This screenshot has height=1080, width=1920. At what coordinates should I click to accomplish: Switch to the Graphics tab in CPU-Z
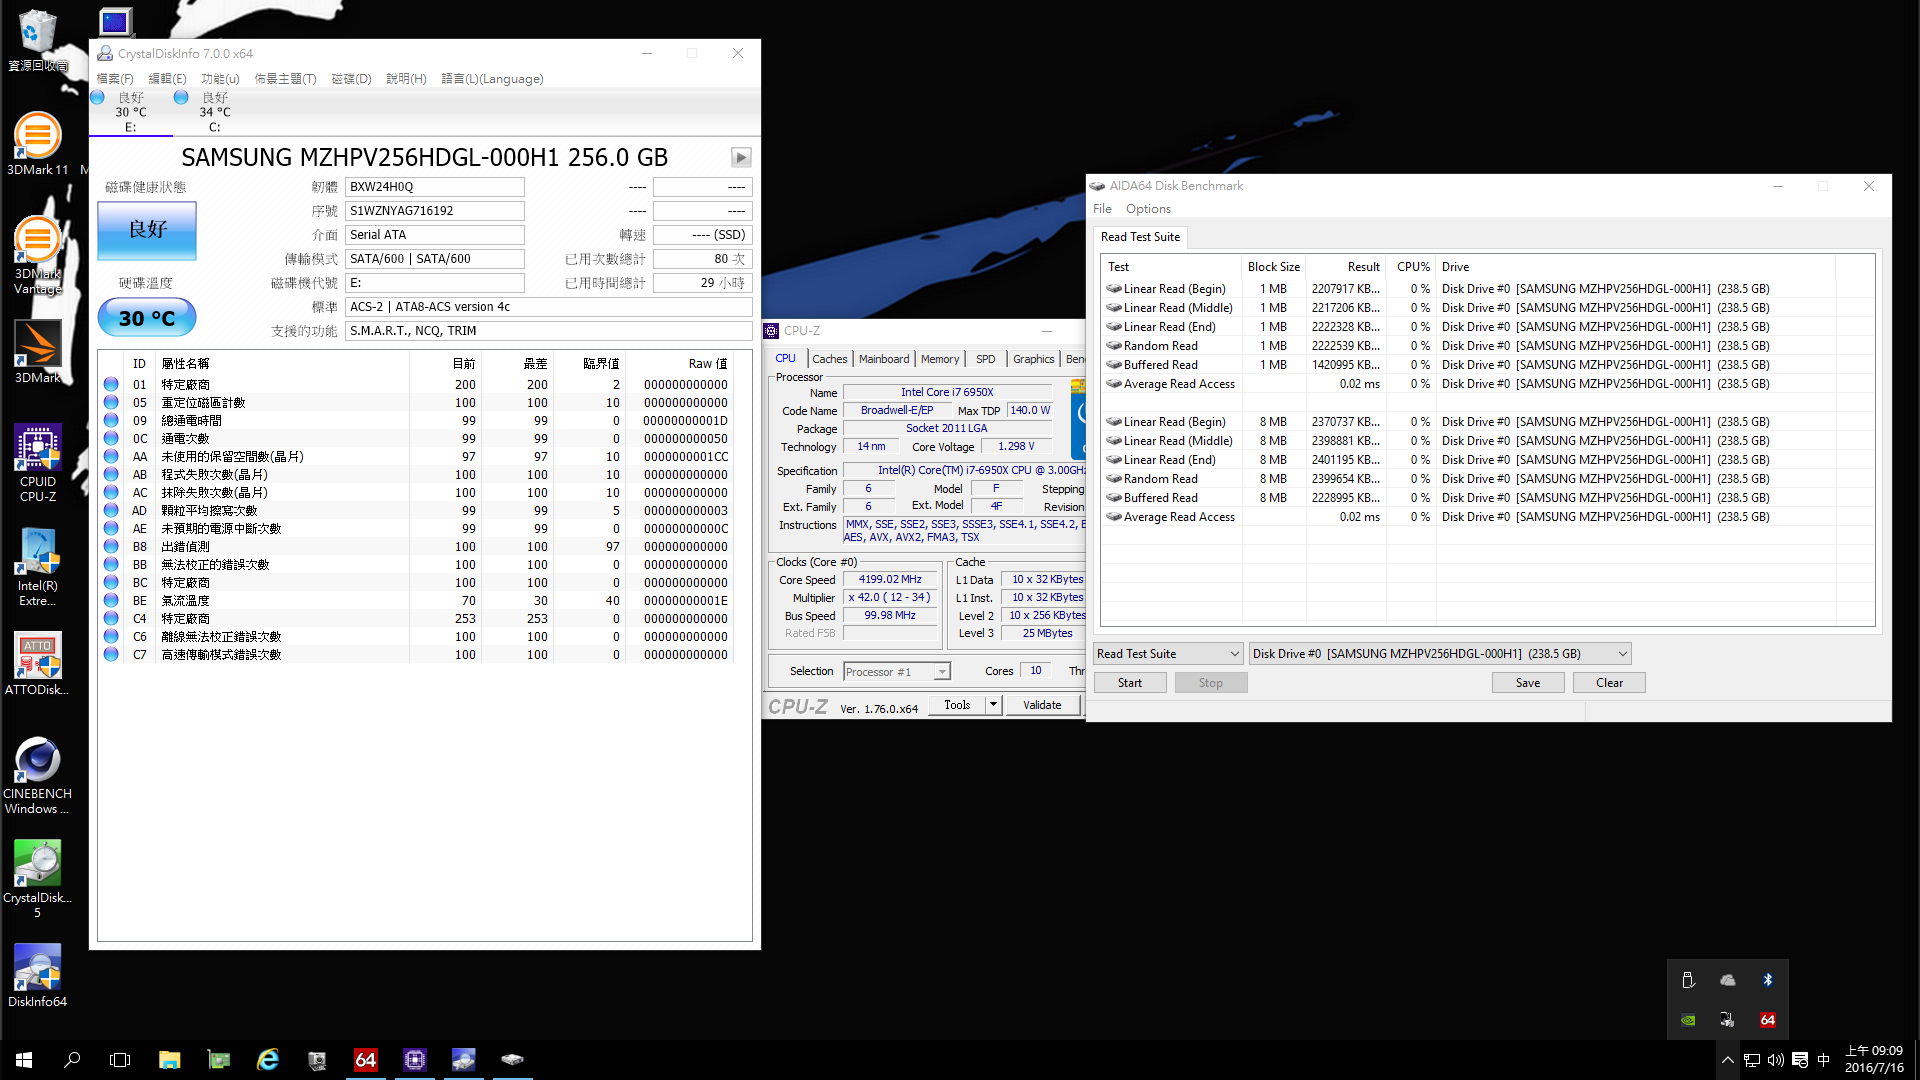(1033, 359)
